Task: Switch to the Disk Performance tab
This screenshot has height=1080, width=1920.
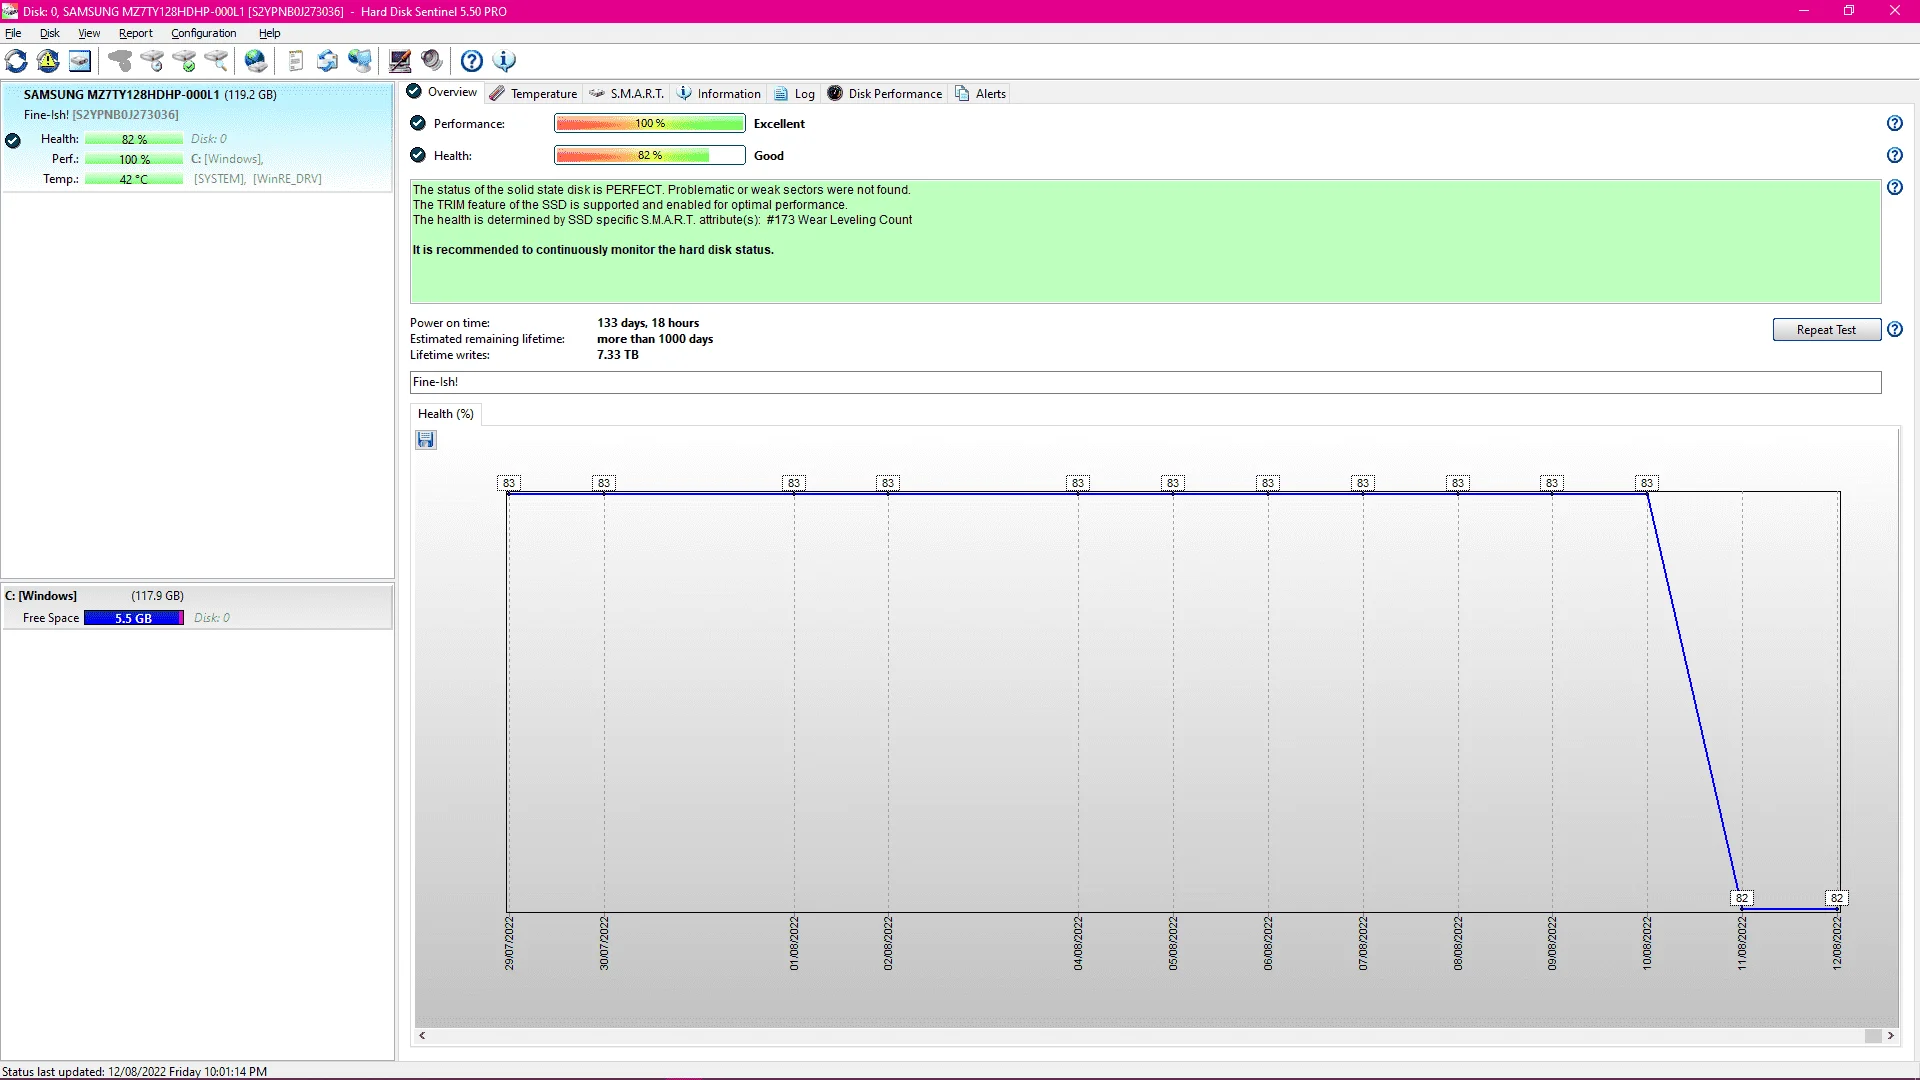Action: point(885,94)
